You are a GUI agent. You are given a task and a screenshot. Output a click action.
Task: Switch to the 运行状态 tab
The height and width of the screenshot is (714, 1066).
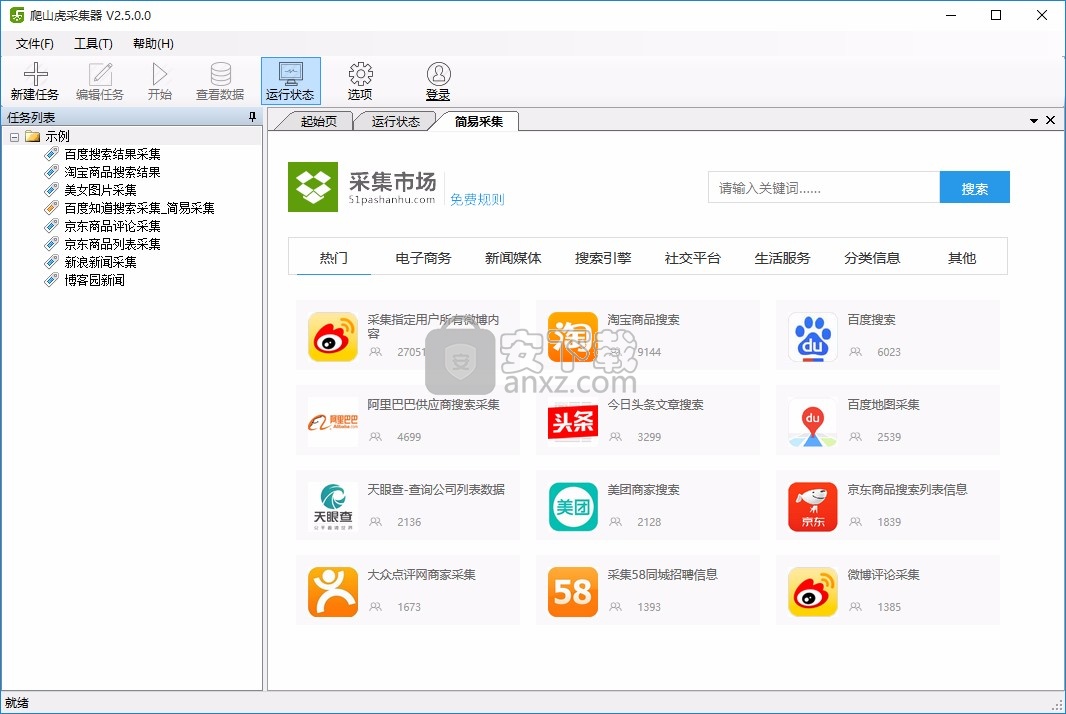coord(396,121)
